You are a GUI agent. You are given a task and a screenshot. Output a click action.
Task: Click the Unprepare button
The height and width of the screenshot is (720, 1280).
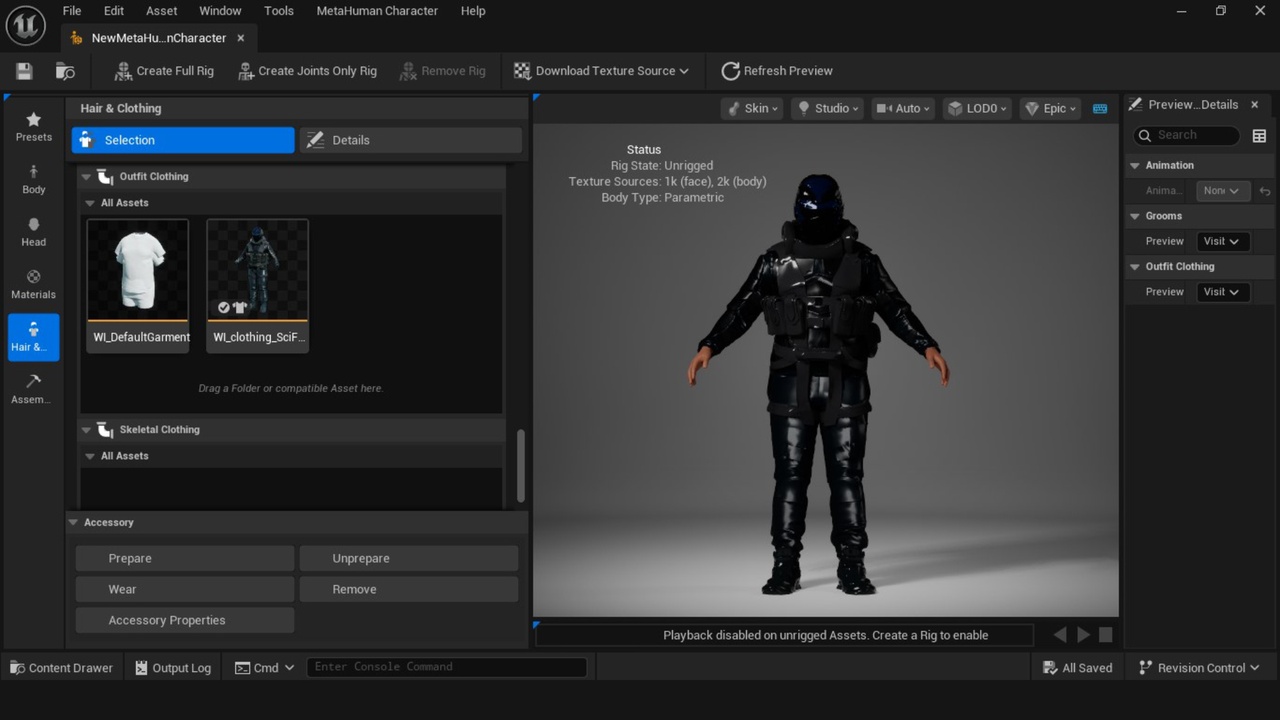coord(409,558)
